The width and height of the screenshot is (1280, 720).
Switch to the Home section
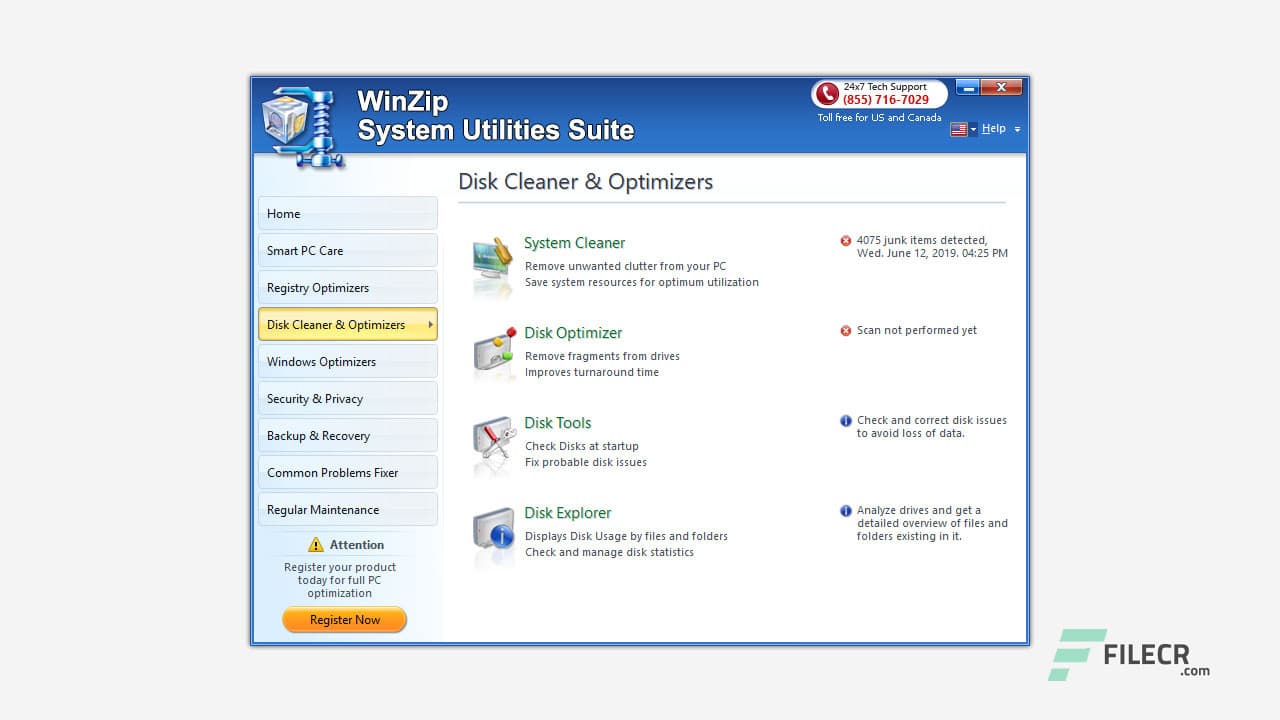[x=347, y=213]
